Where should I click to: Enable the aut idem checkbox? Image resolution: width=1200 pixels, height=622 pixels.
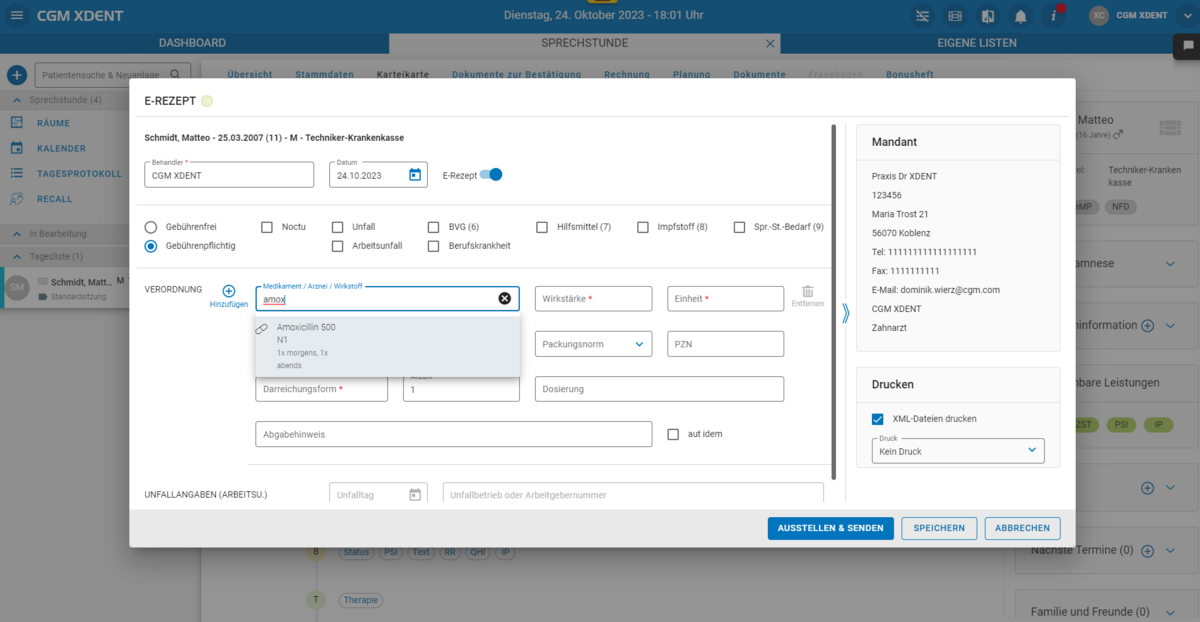click(673, 434)
